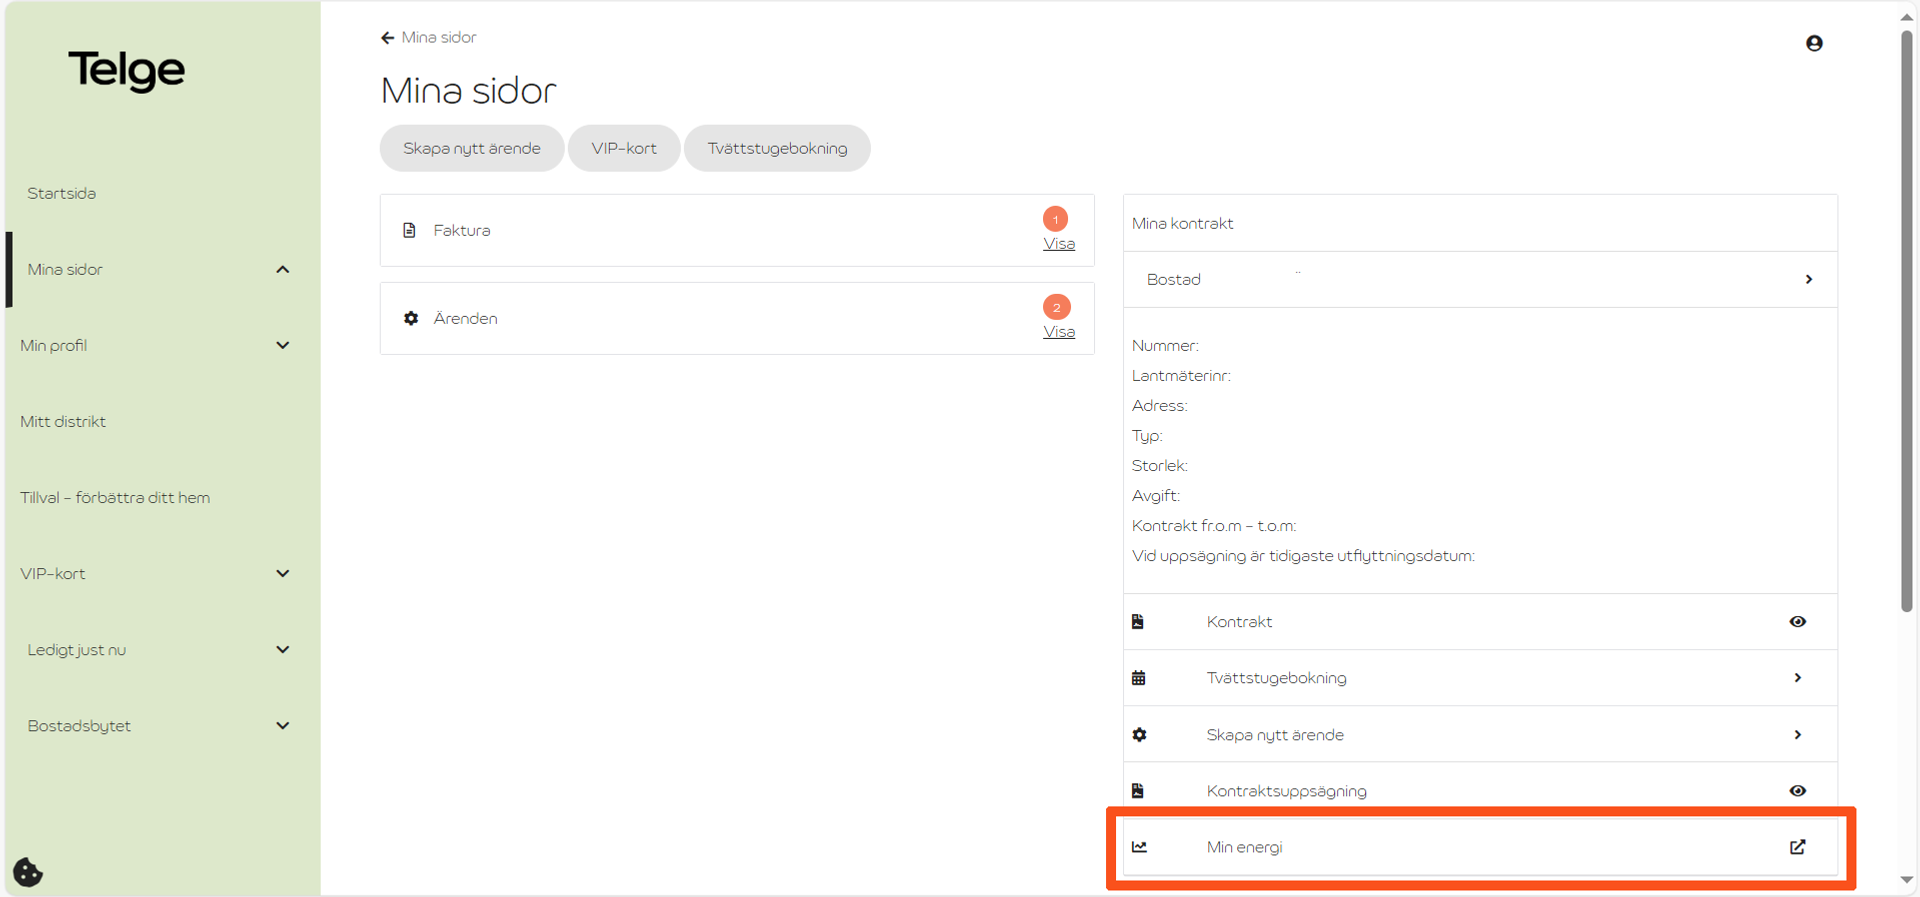The image size is (1920, 897).
Task: Click the back arrow beside Mina sidor
Action: [x=387, y=38]
